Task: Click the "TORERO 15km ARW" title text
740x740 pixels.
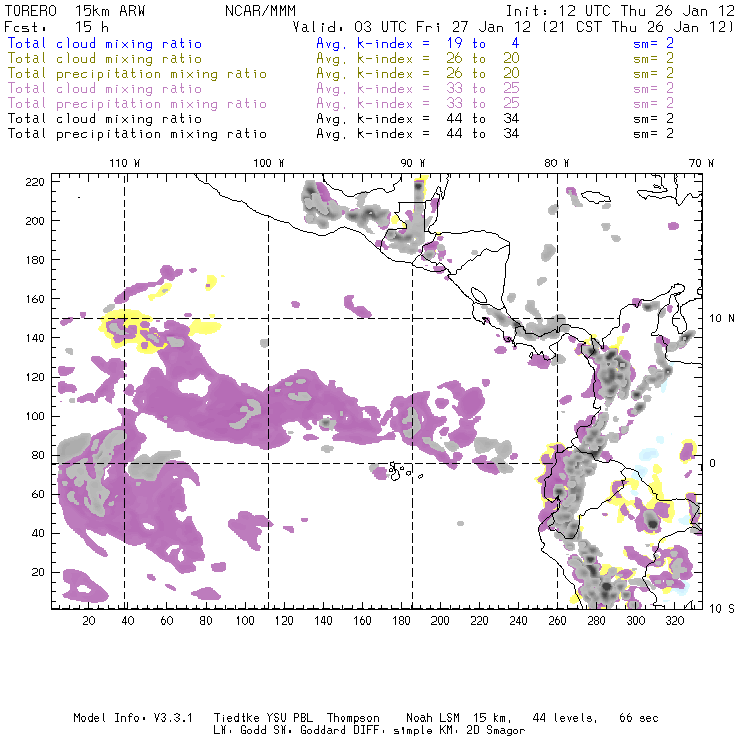Action: click(75, 11)
